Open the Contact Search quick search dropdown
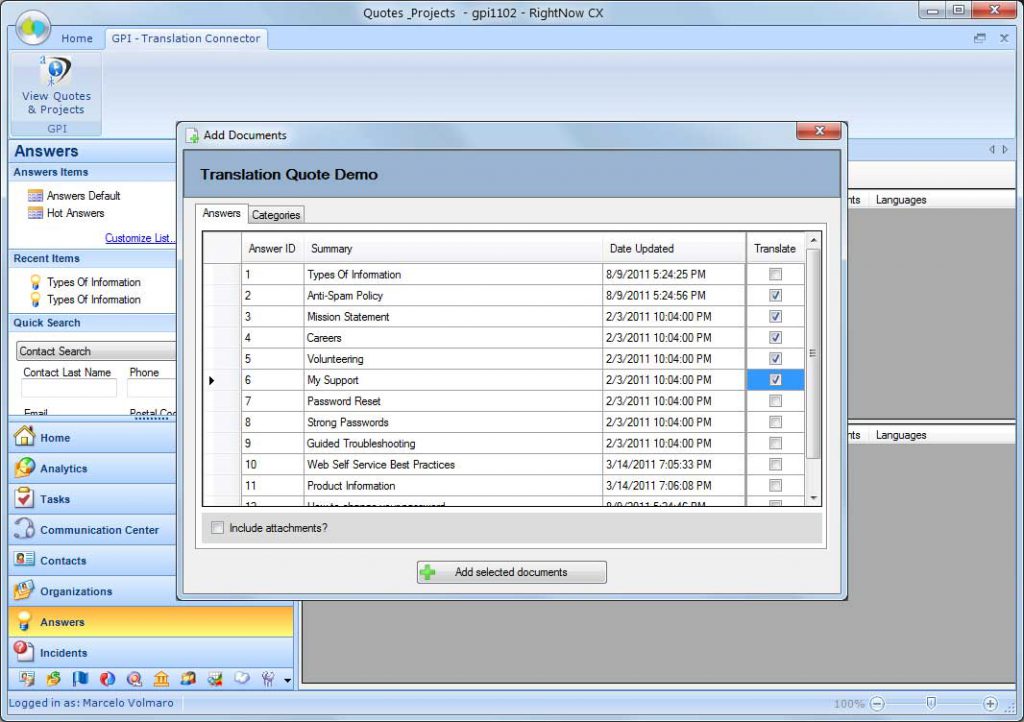 95,352
